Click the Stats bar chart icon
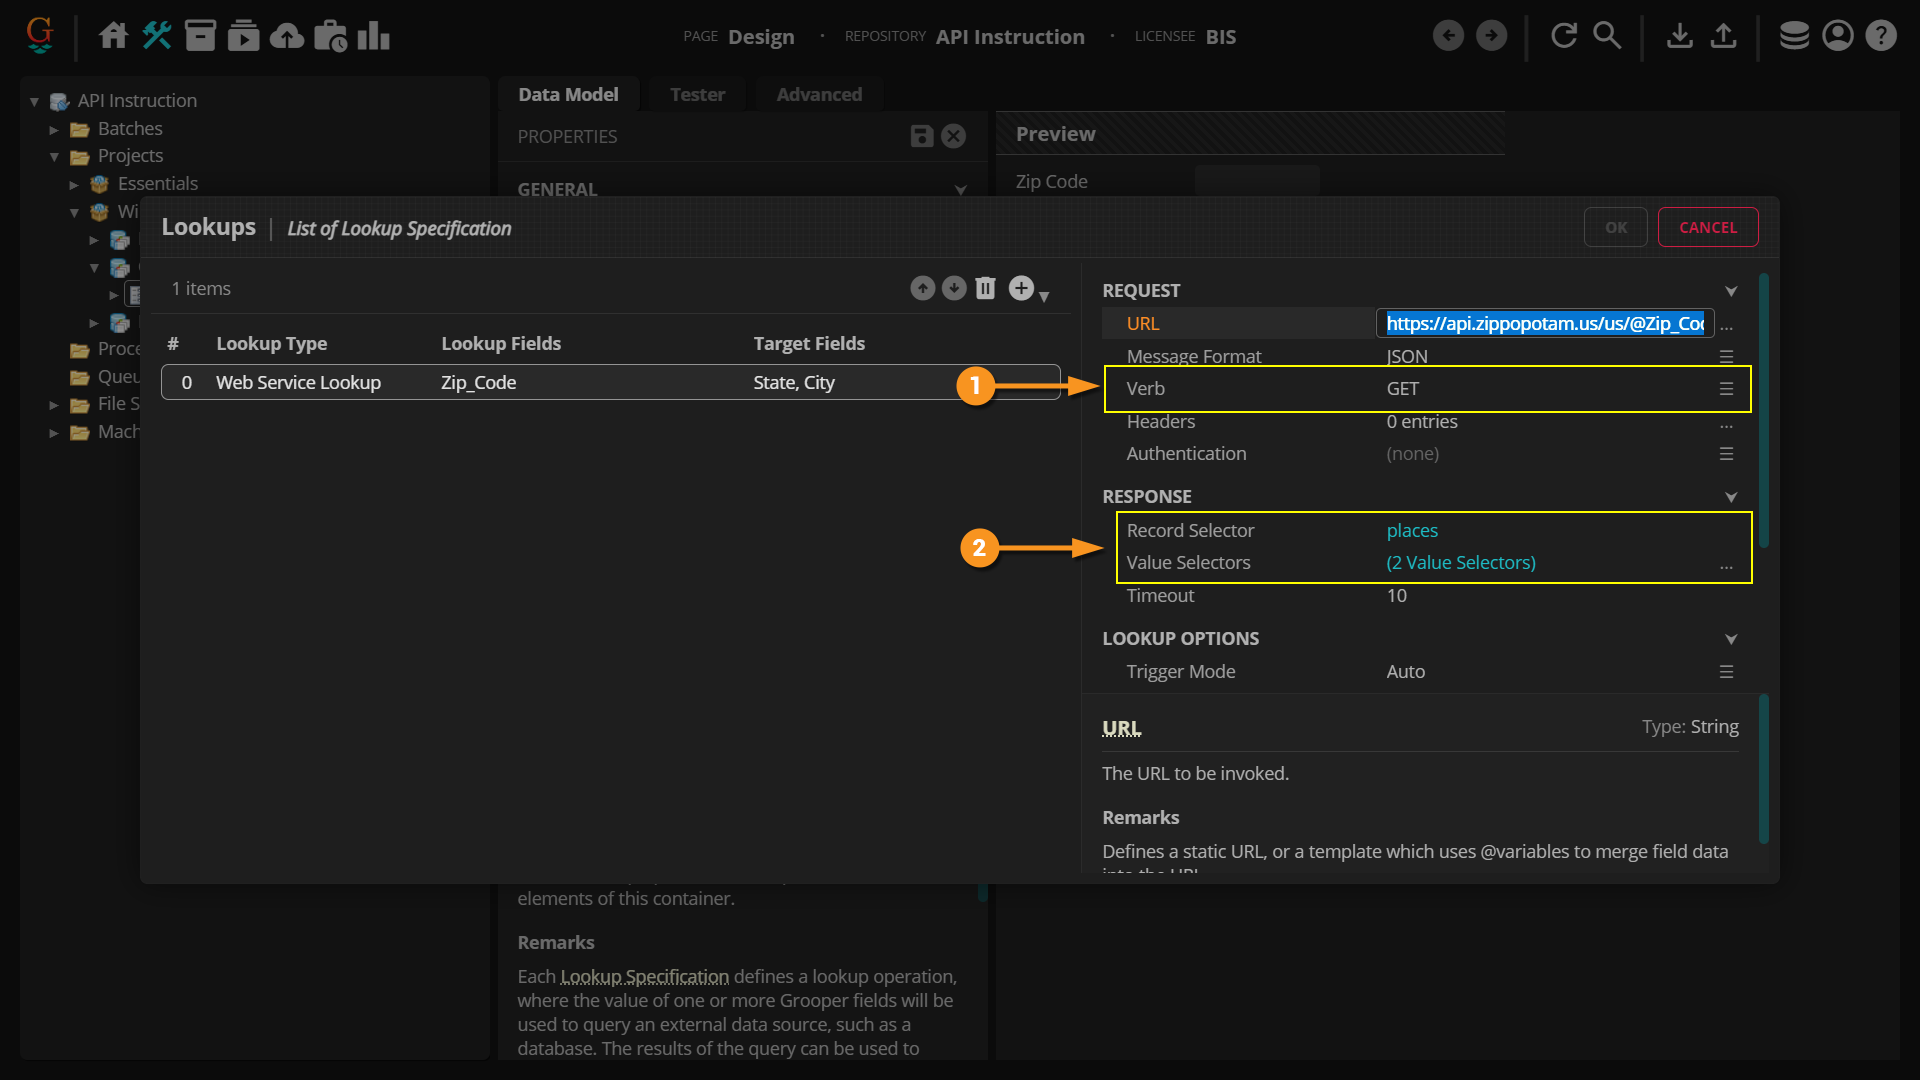The image size is (1920, 1080). point(373,36)
